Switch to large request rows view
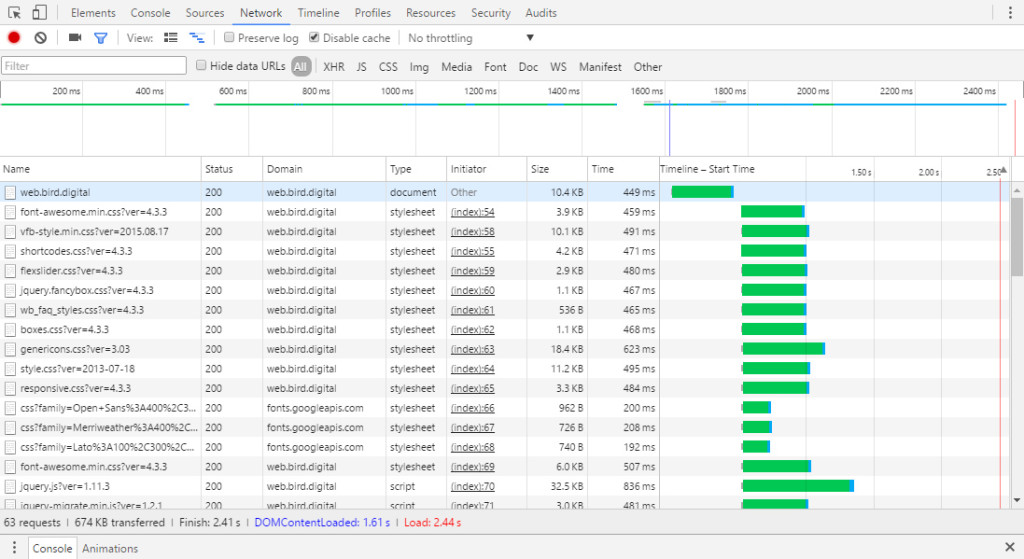The image size is (1024, 559). coord(170,38)
